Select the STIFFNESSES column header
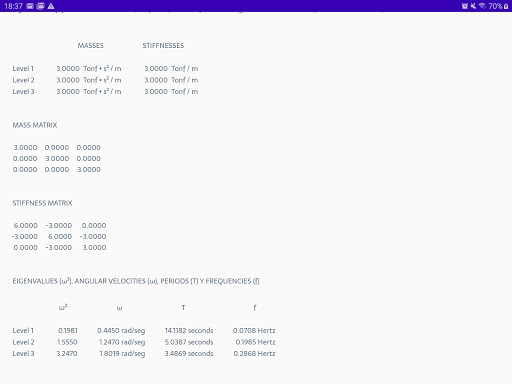 (x=163, y=46)
